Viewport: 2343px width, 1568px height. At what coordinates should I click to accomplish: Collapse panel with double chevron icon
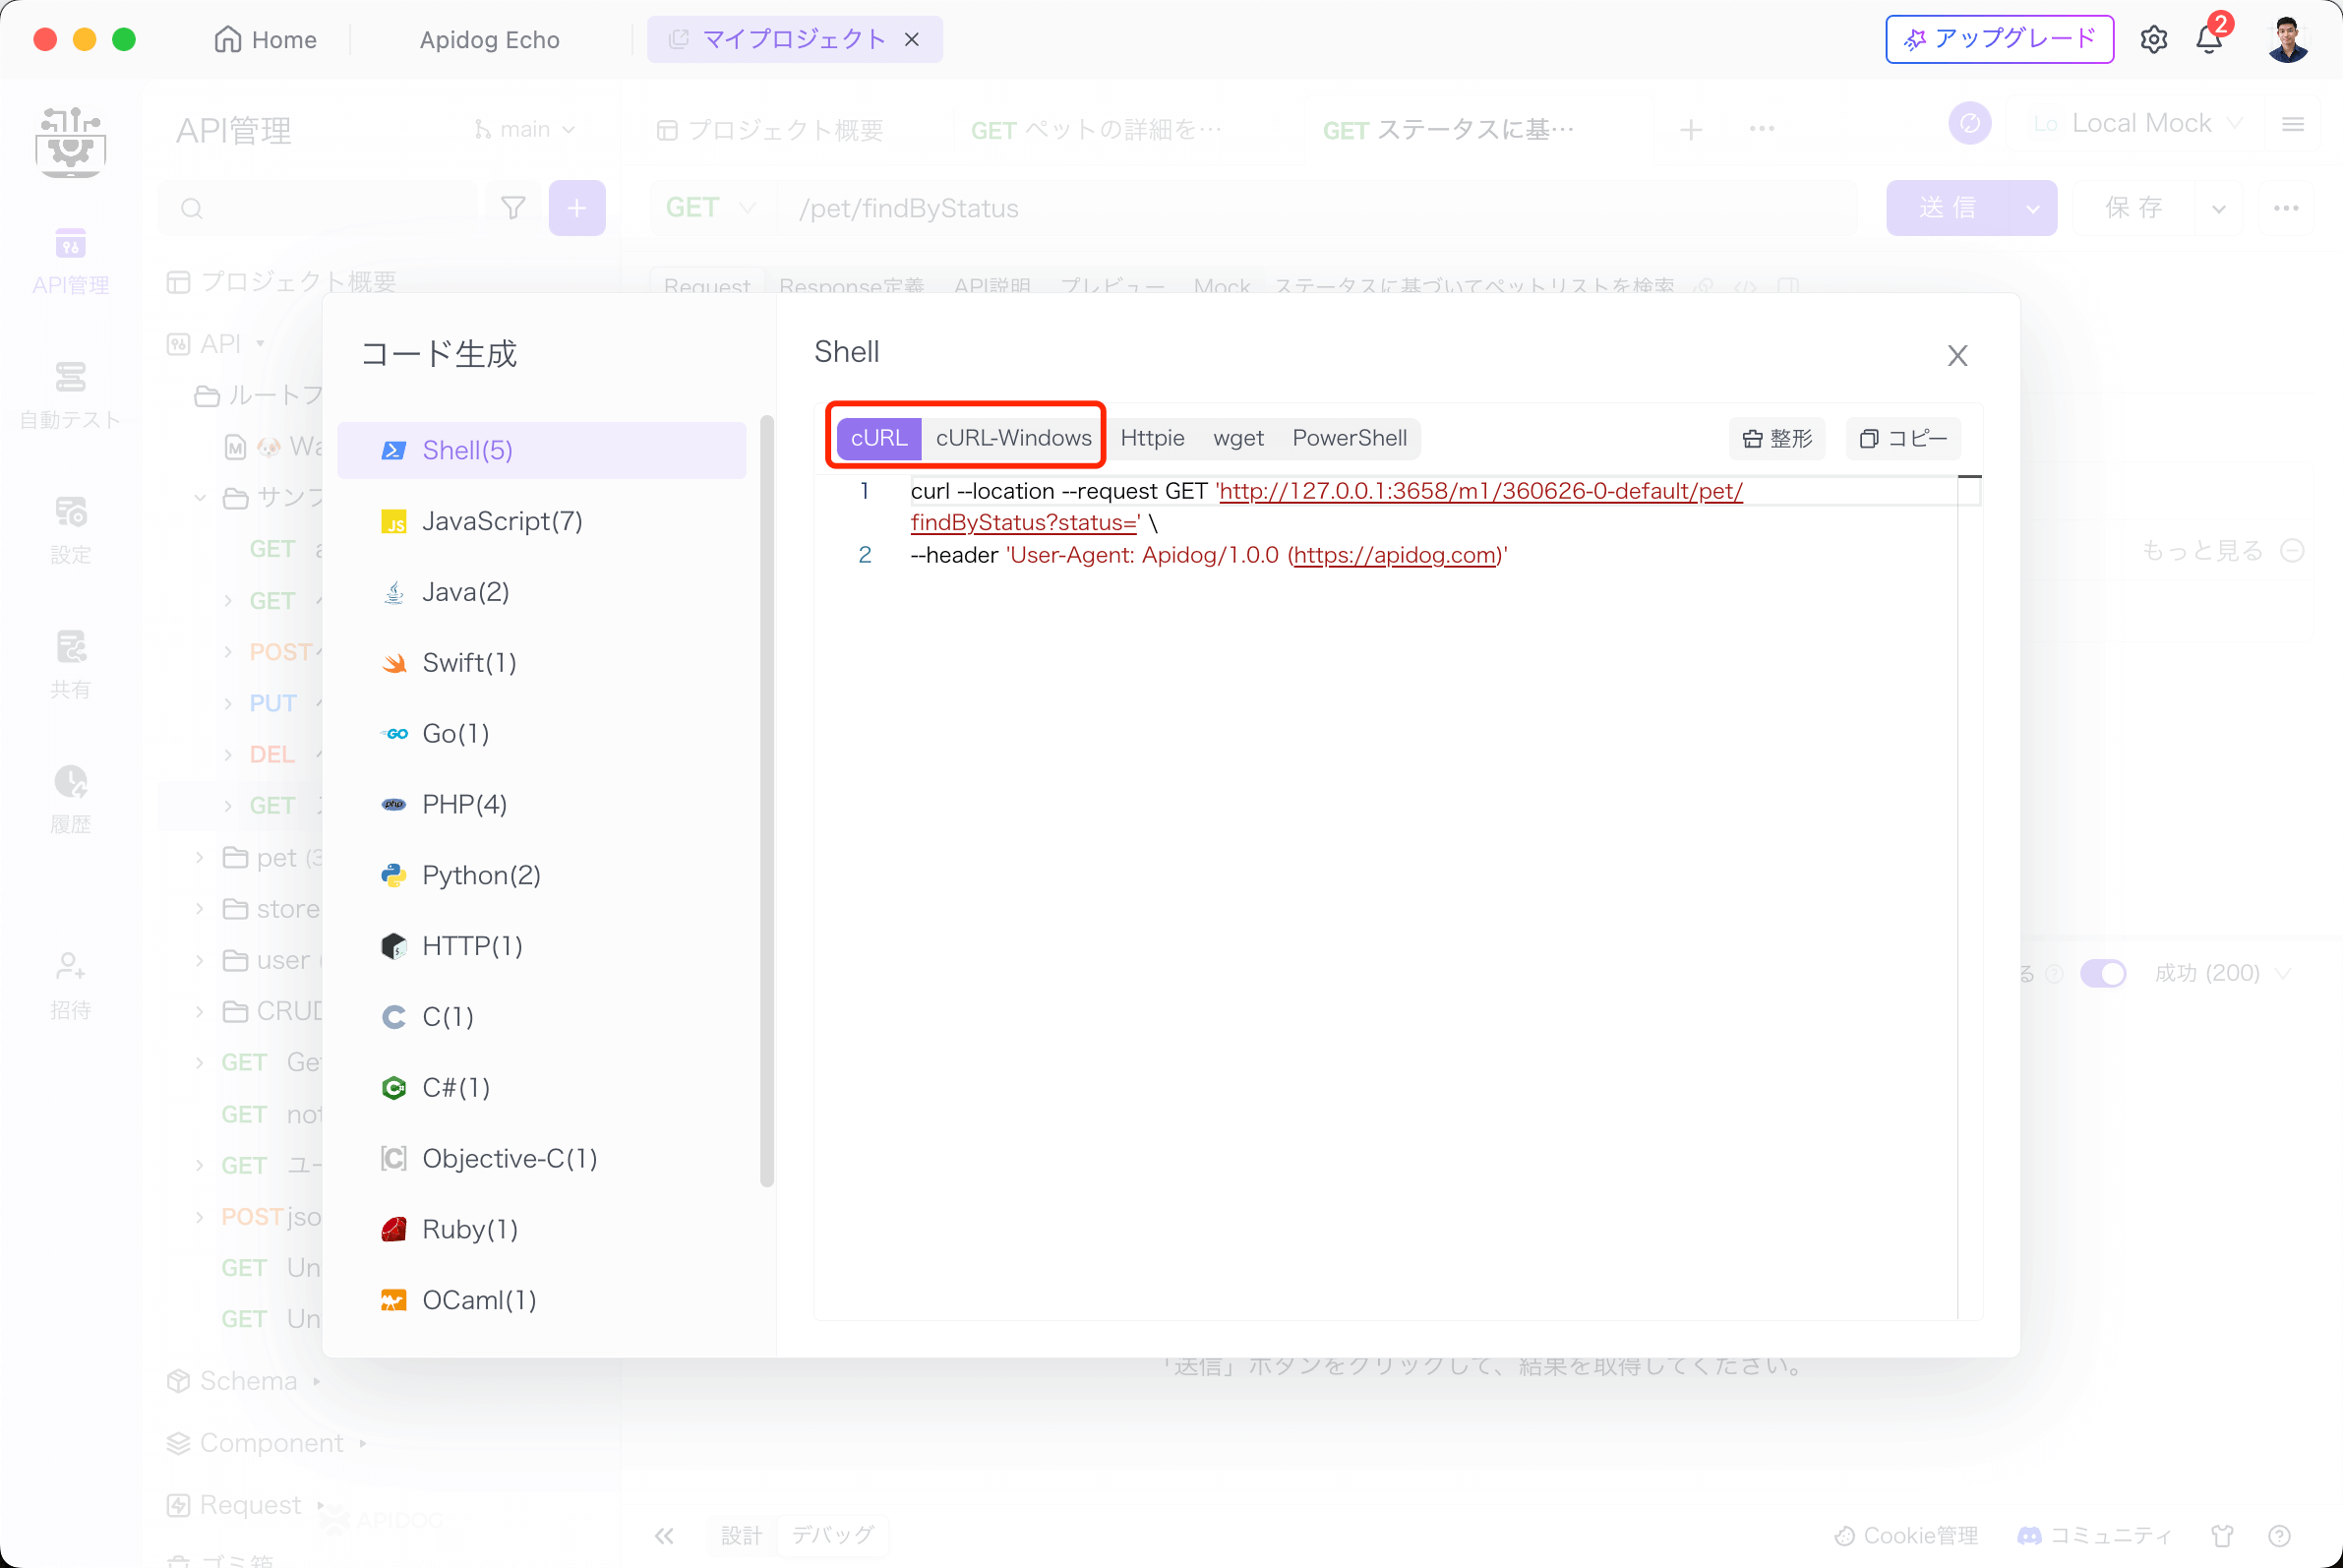click(664, 1536)
